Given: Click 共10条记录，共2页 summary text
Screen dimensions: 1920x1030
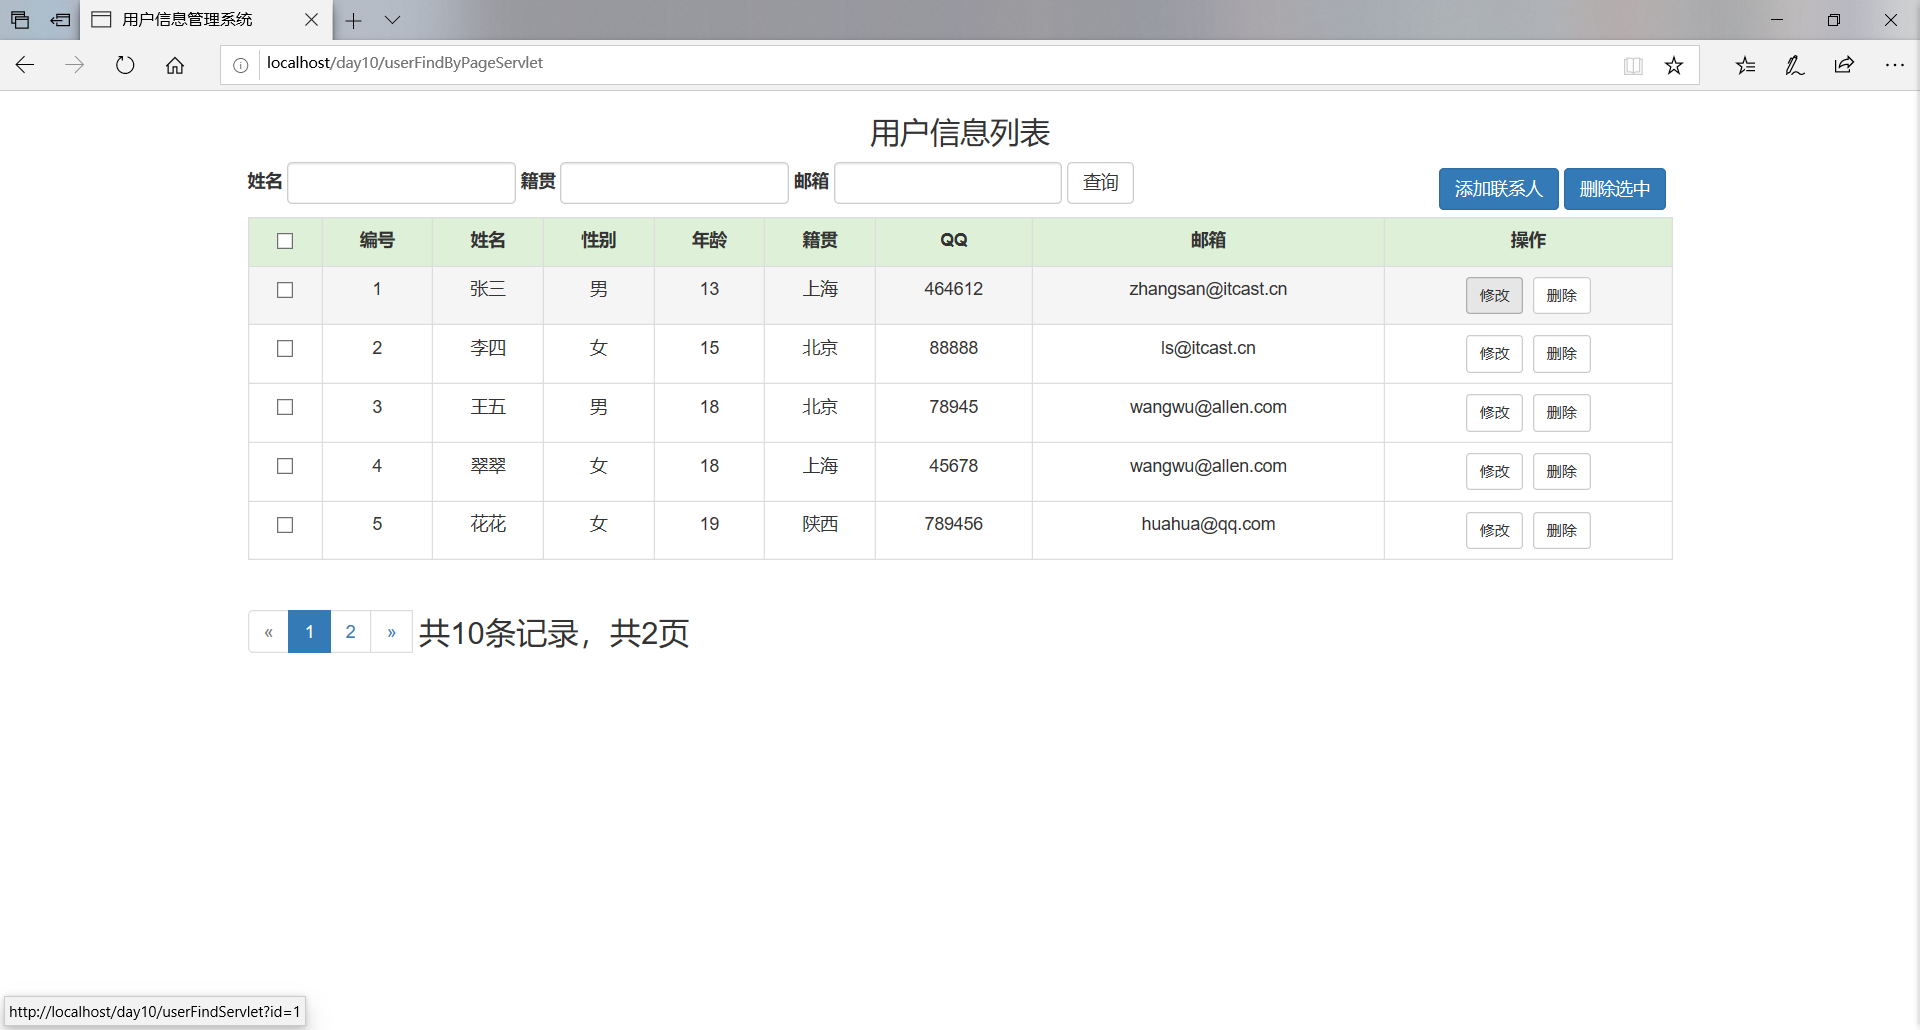Looking at the screenshot, I should pyautogui.click(x=554, y=633).
